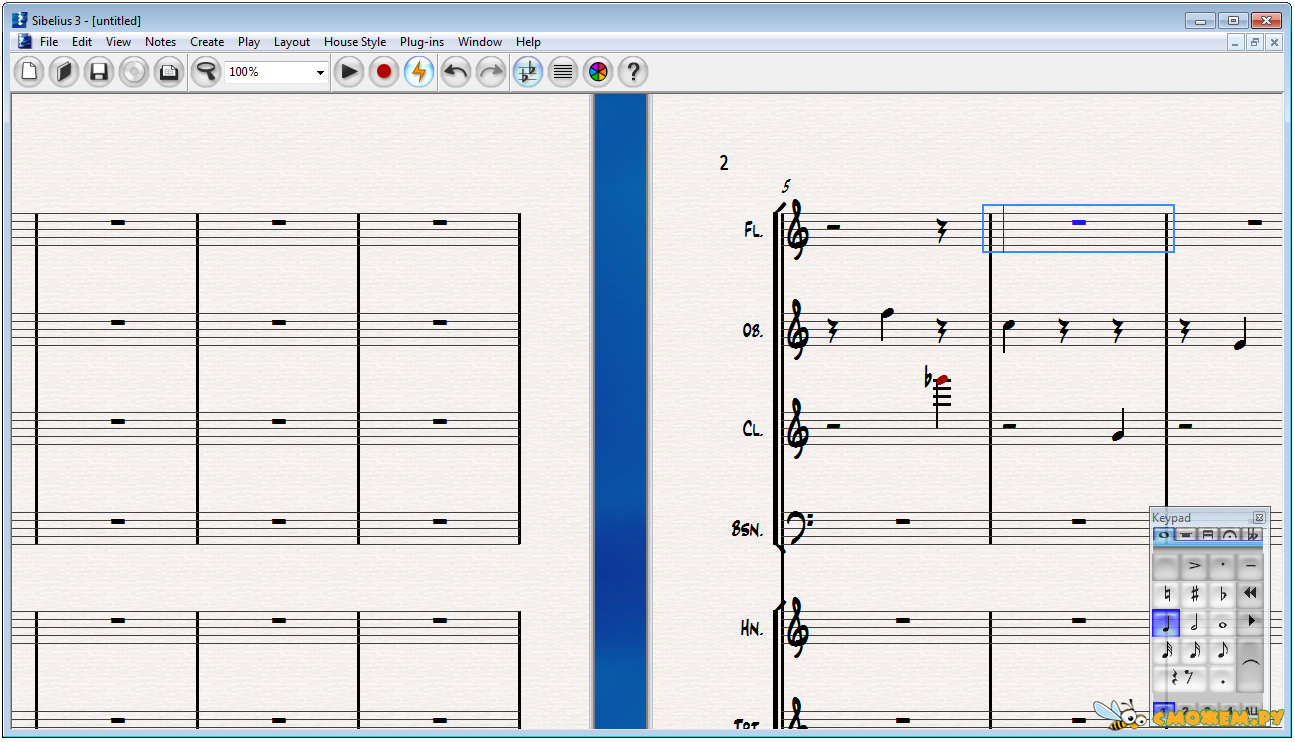1295x742 pixels.
Task: Toggle the accent articulation on the Keypad
Action: 1194,565
